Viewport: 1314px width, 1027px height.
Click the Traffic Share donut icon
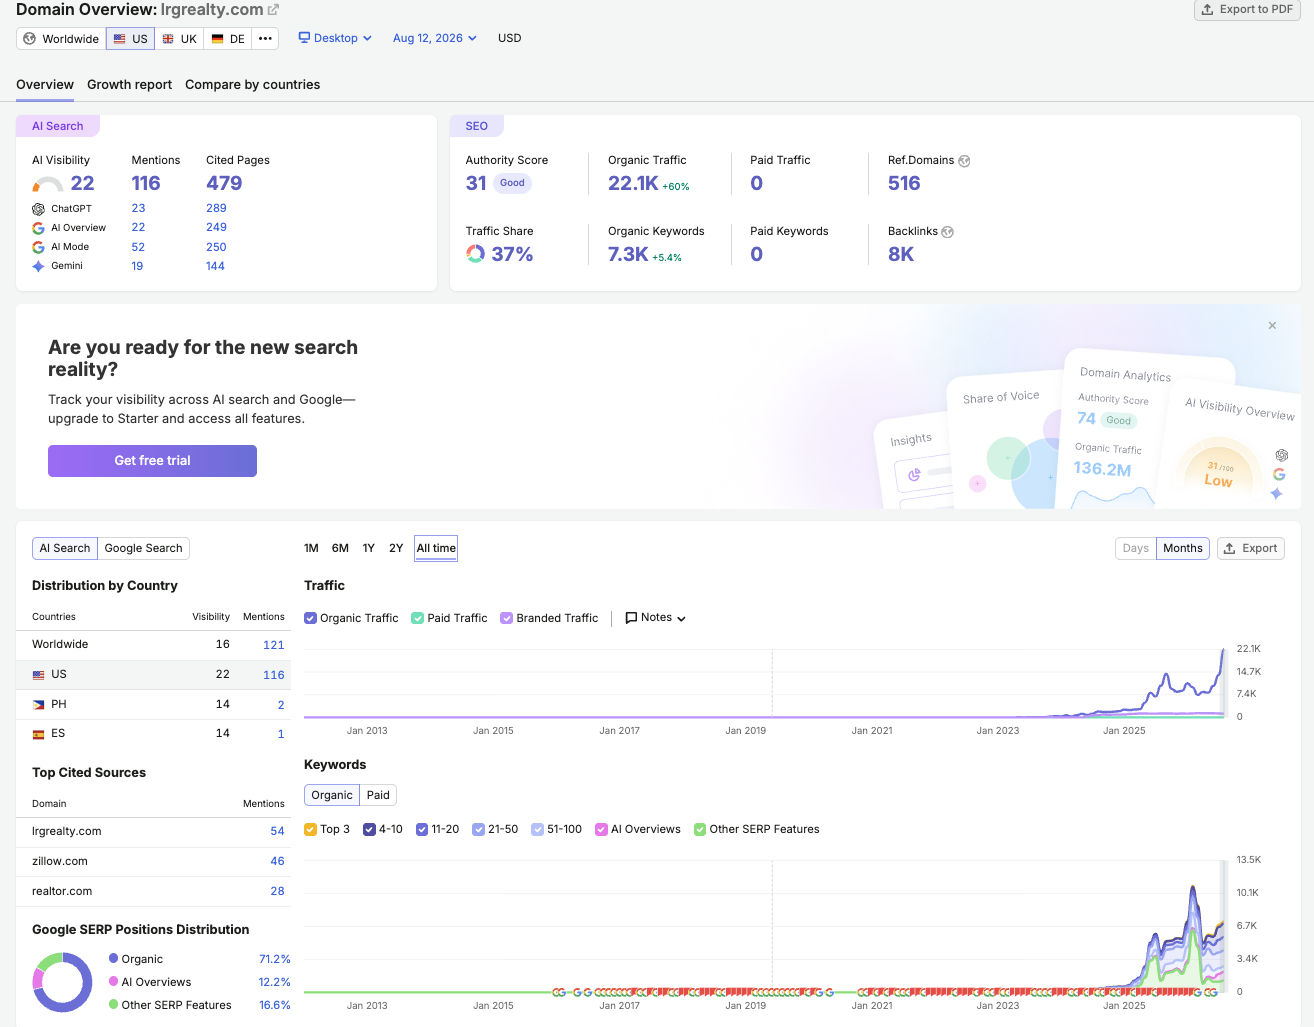[475, 254]
